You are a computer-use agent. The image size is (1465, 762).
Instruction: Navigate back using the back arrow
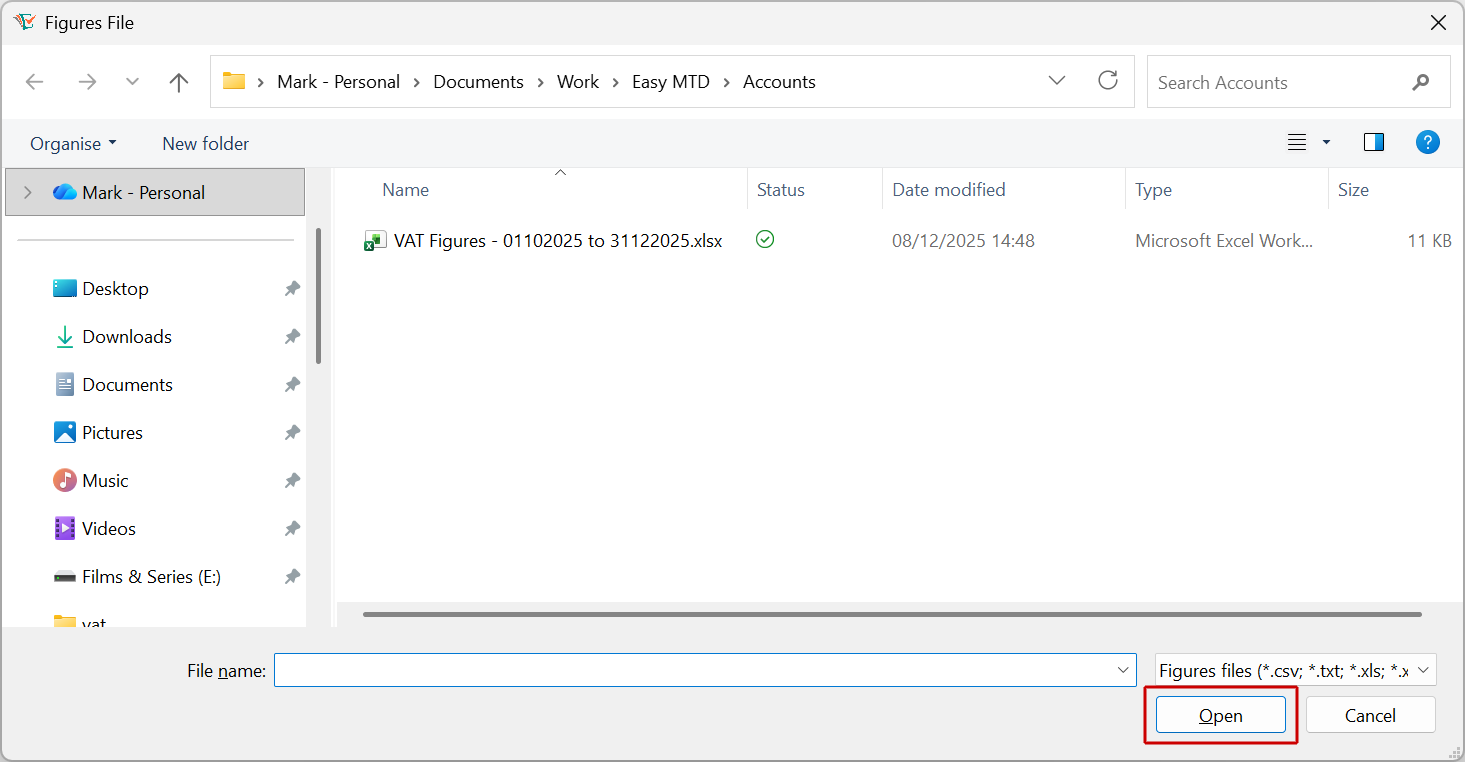click(35, 81)
